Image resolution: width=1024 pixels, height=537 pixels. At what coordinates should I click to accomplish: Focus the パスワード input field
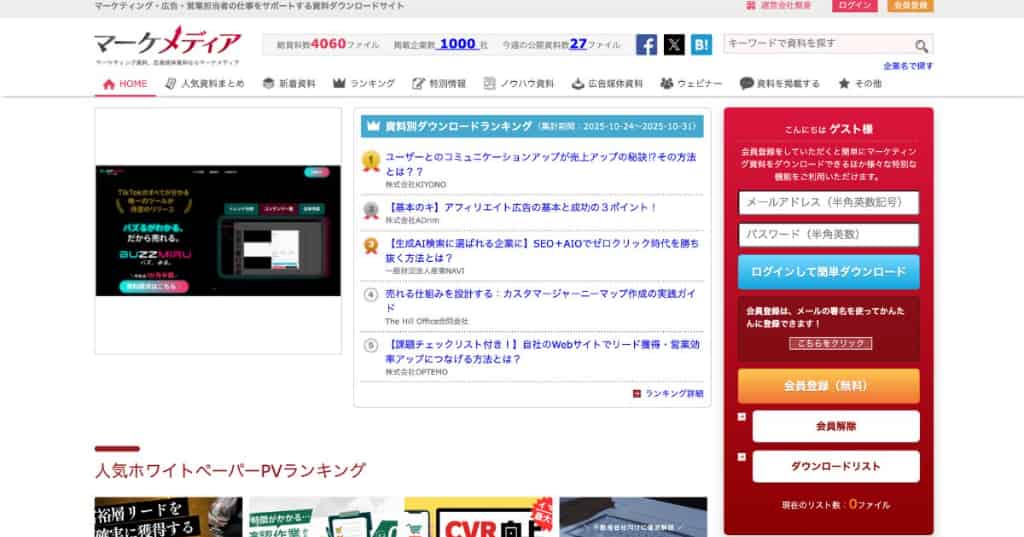pyautogui.click(x=828, y=235)
